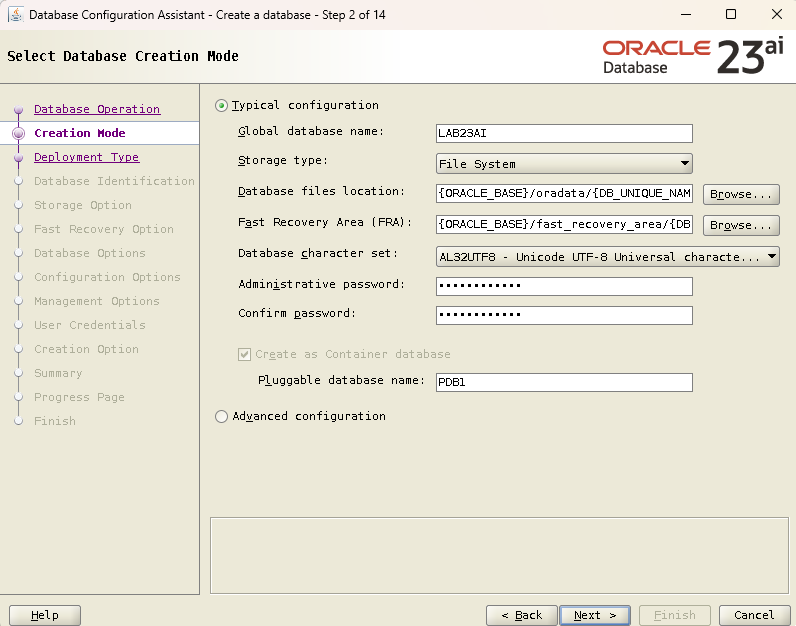
Task: Go Back to previous step
Action: click(522, 615)
